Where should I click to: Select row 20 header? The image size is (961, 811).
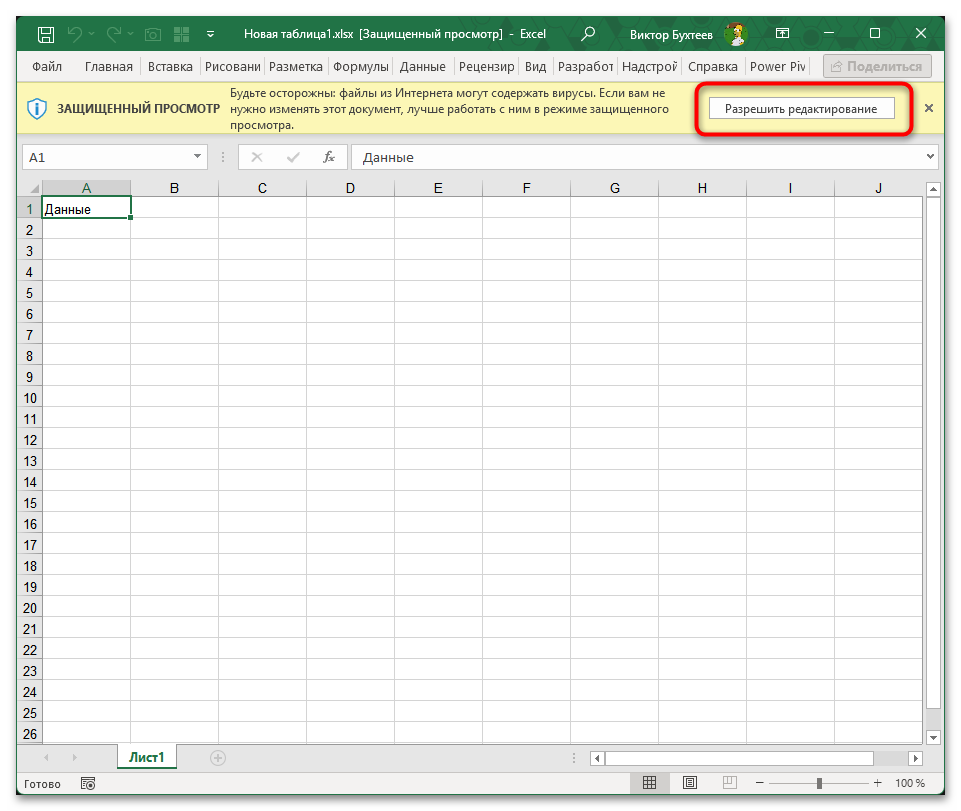[29, 608]
